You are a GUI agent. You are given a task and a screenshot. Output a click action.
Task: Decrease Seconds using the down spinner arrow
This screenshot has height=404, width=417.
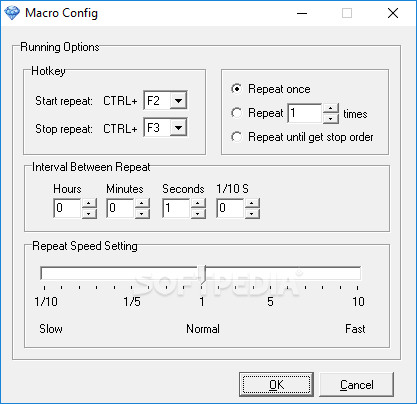(198, 213)
